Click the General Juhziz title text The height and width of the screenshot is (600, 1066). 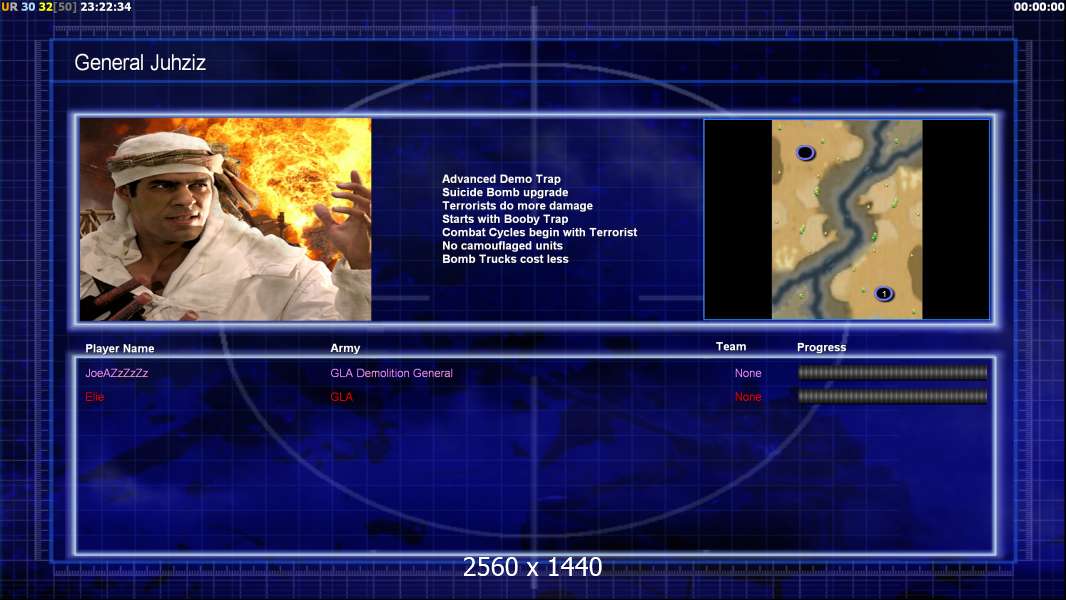pyautogui.click(x=140, y=63)
